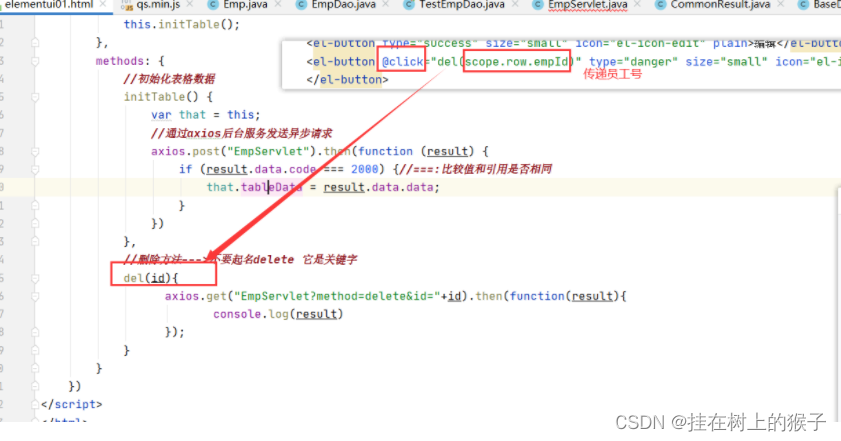Click the </script> closing tag
This screenshot has width=841, height=441.
tap(71, 404)
